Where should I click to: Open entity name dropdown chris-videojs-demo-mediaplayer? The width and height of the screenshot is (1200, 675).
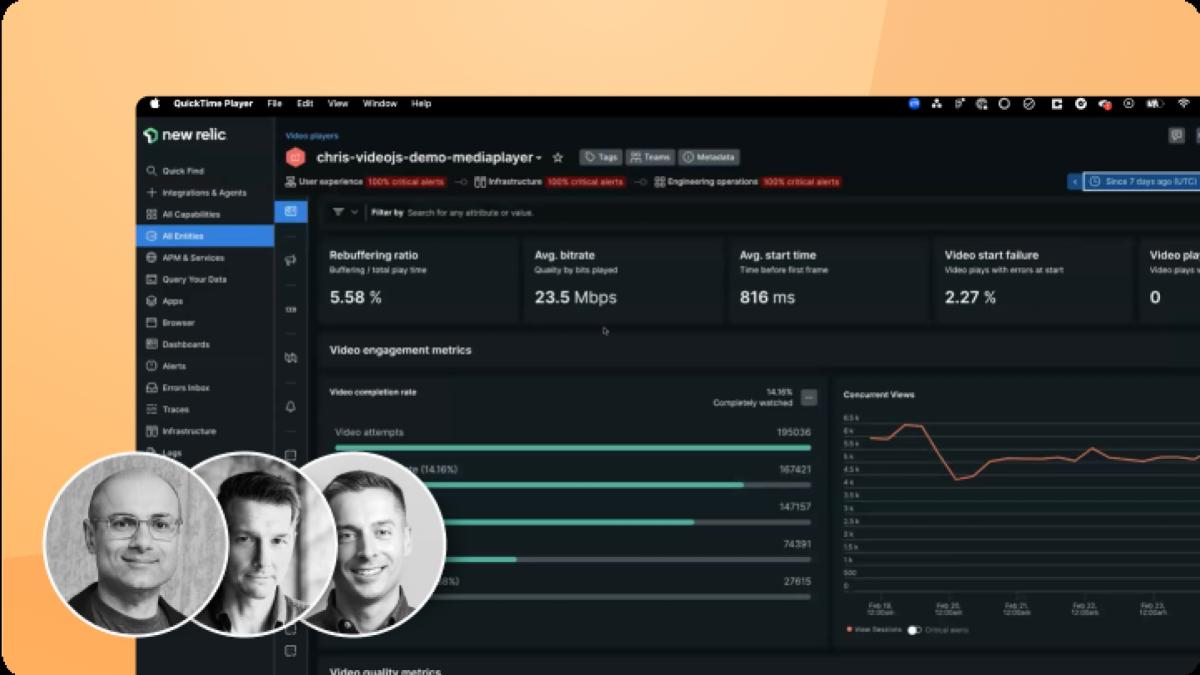coord(429,157)
